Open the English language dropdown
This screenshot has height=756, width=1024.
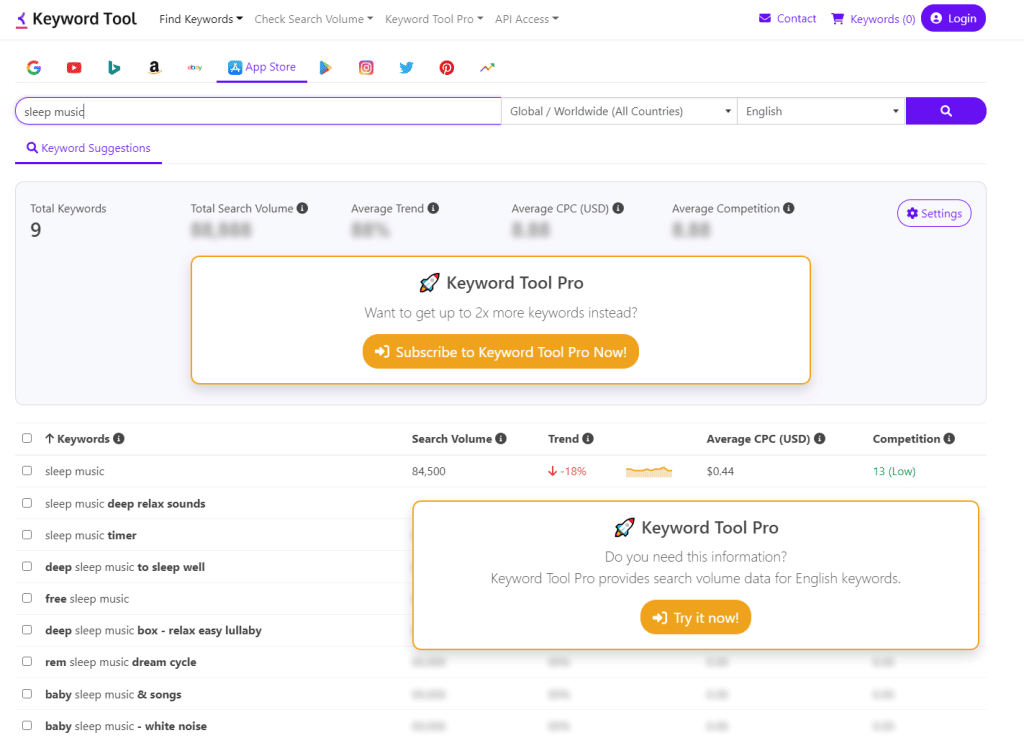click(x=820, y=111)
